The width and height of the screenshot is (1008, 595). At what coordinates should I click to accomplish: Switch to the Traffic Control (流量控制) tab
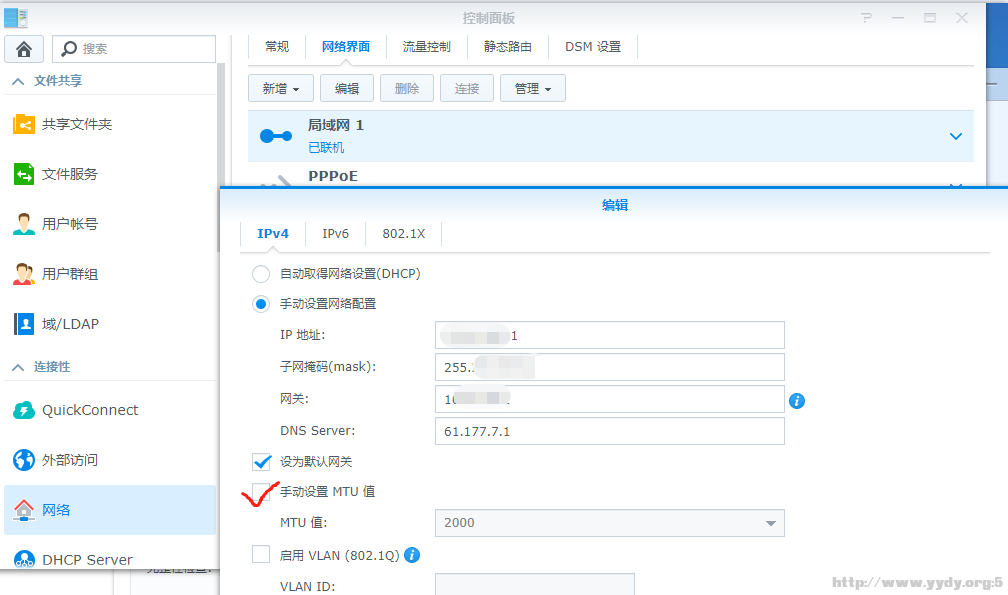tap(426, 47)
